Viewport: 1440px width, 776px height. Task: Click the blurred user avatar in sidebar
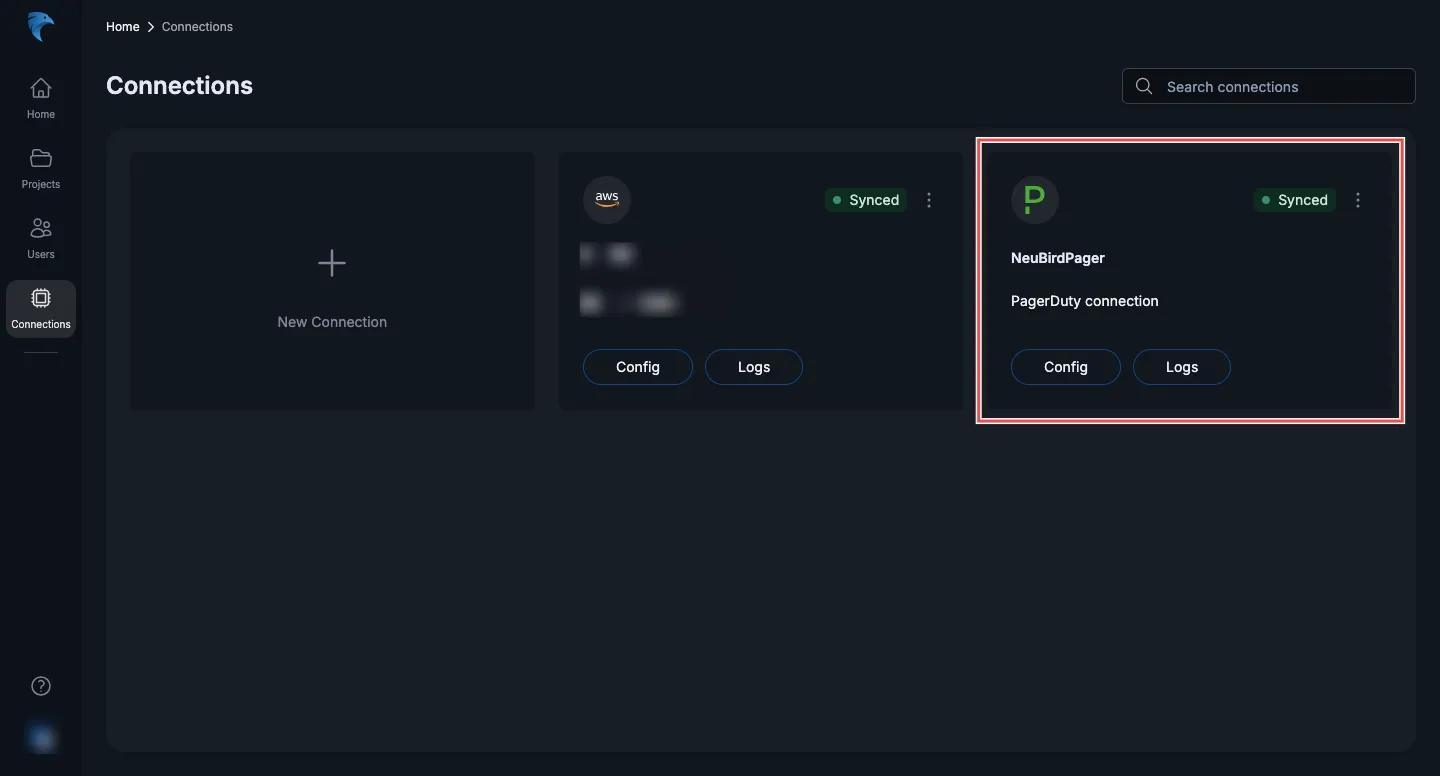pyautogui.click(x=41, y=738)
